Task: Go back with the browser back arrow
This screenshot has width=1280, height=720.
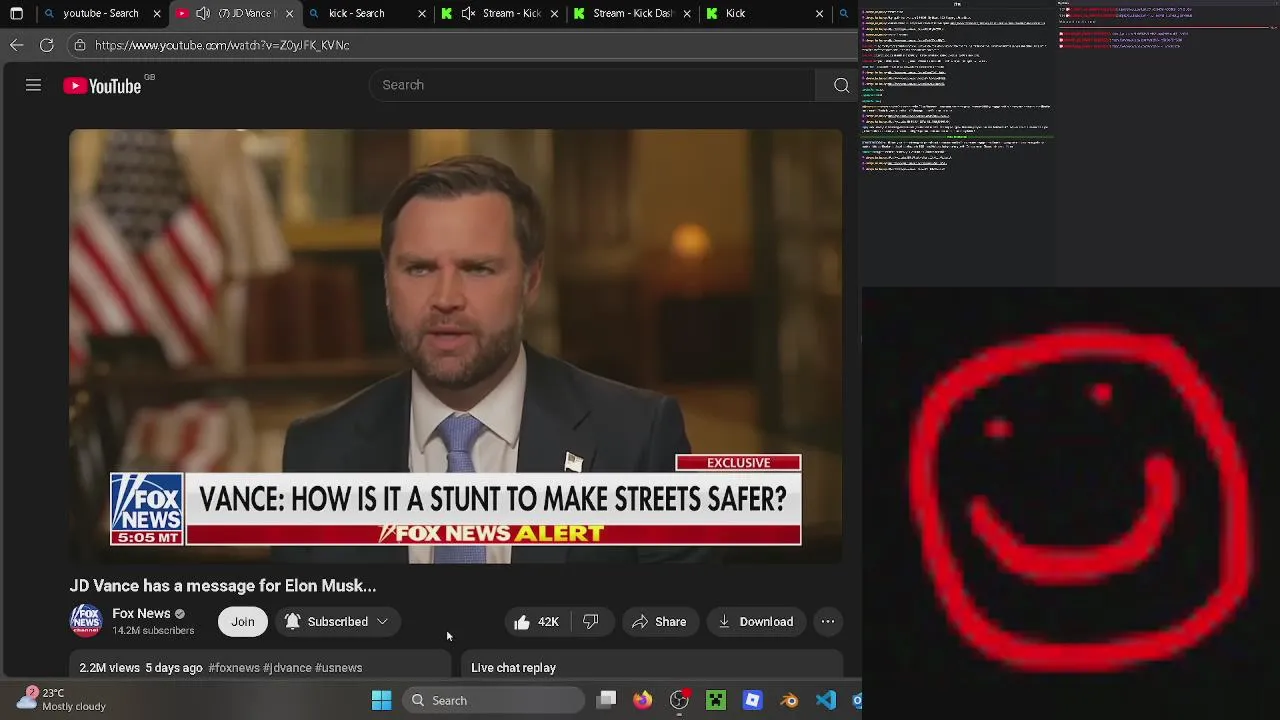Action: coord(16,45)
